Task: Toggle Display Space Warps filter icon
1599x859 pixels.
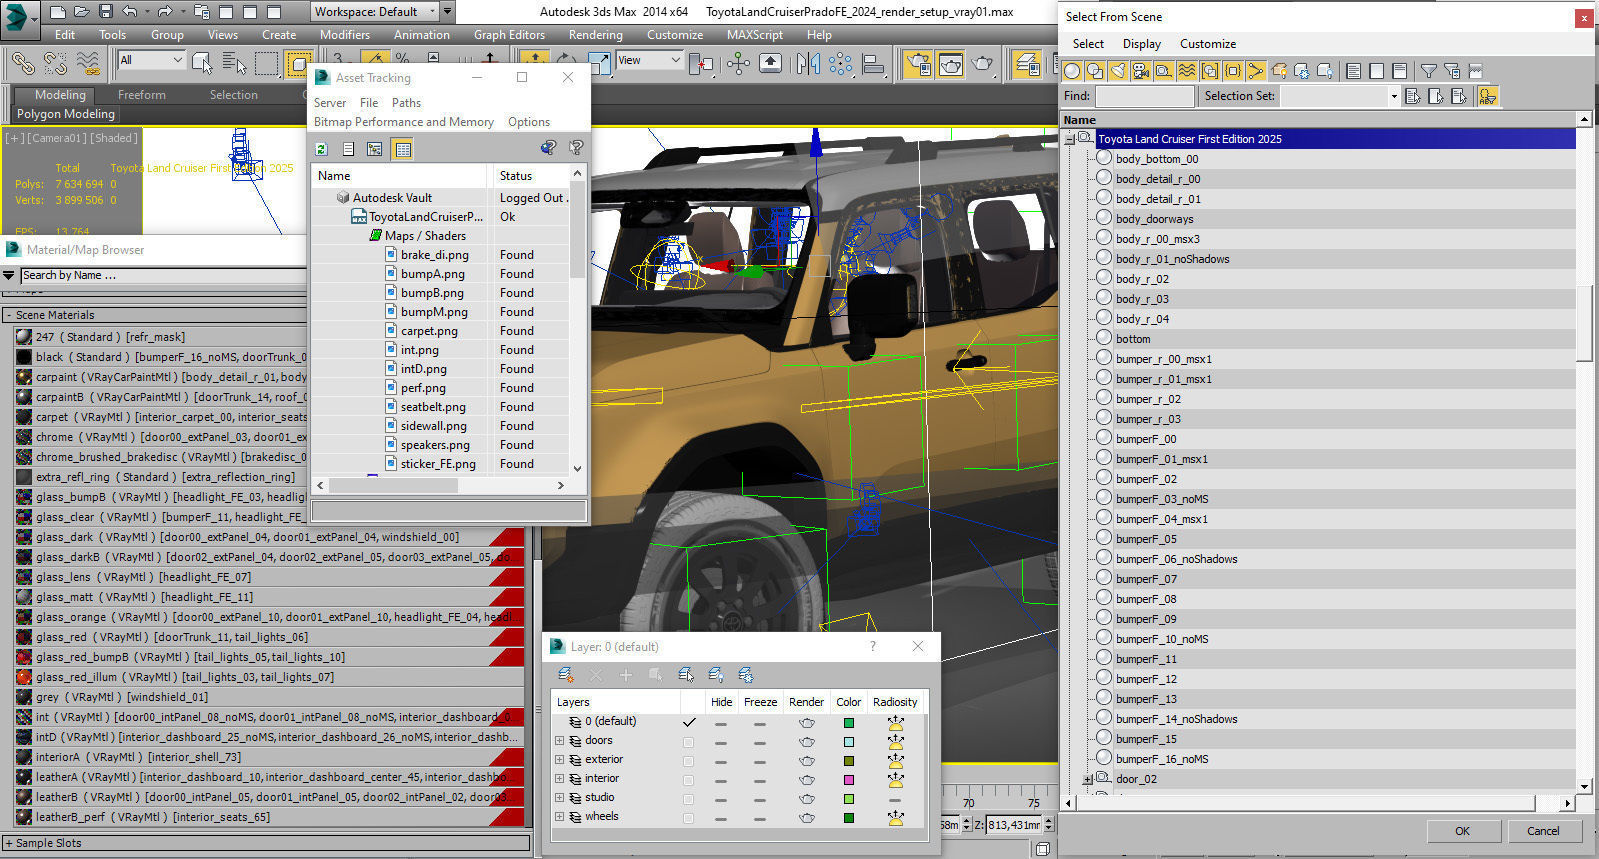Action: pos(1187,71)
